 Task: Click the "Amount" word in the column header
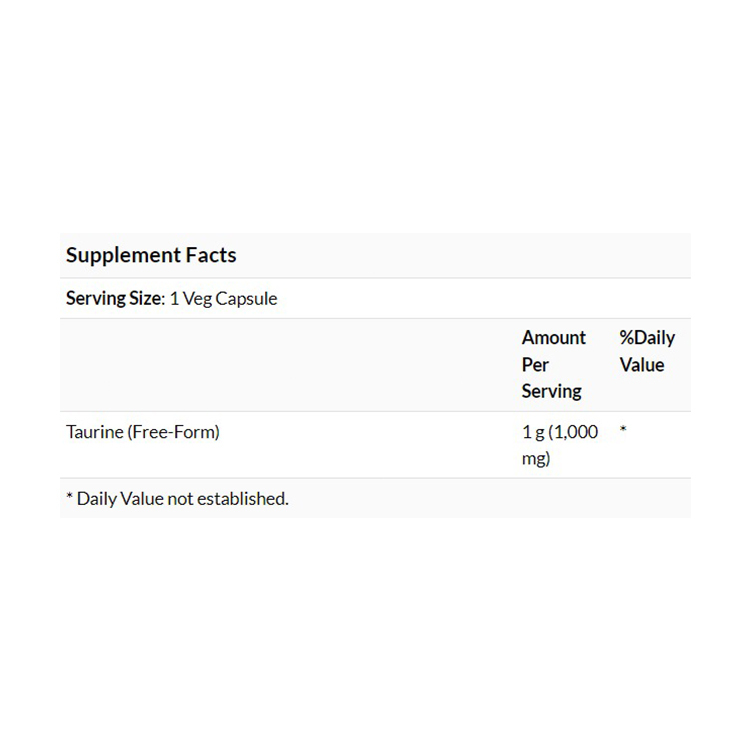point(554,338)
